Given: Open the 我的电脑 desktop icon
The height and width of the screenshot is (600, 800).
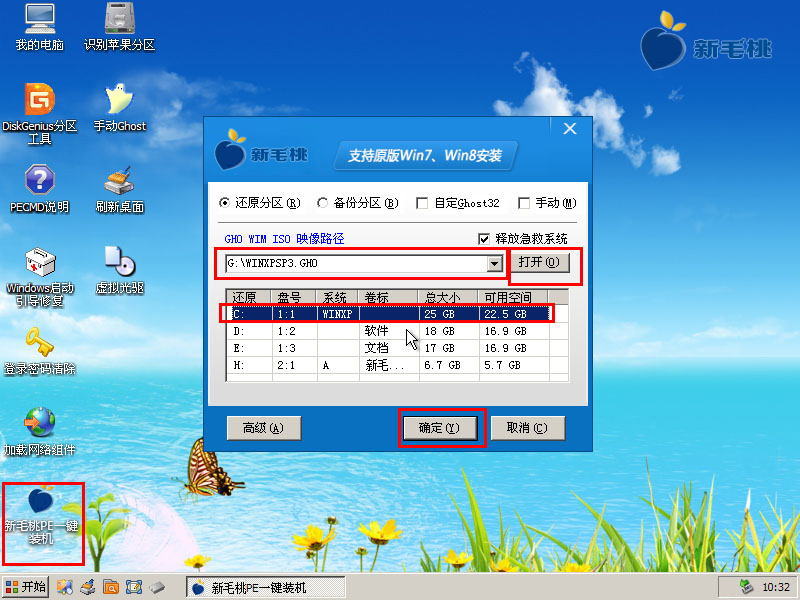Looking at the screenshot, I should 39,28.
